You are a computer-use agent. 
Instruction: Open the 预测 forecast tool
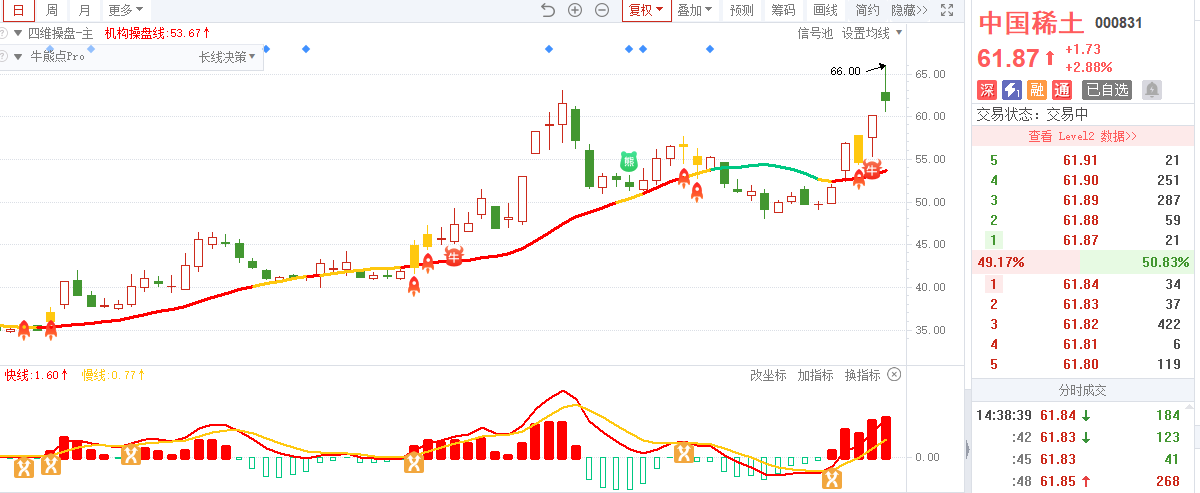pyautogui.click(x=741, y=10)
